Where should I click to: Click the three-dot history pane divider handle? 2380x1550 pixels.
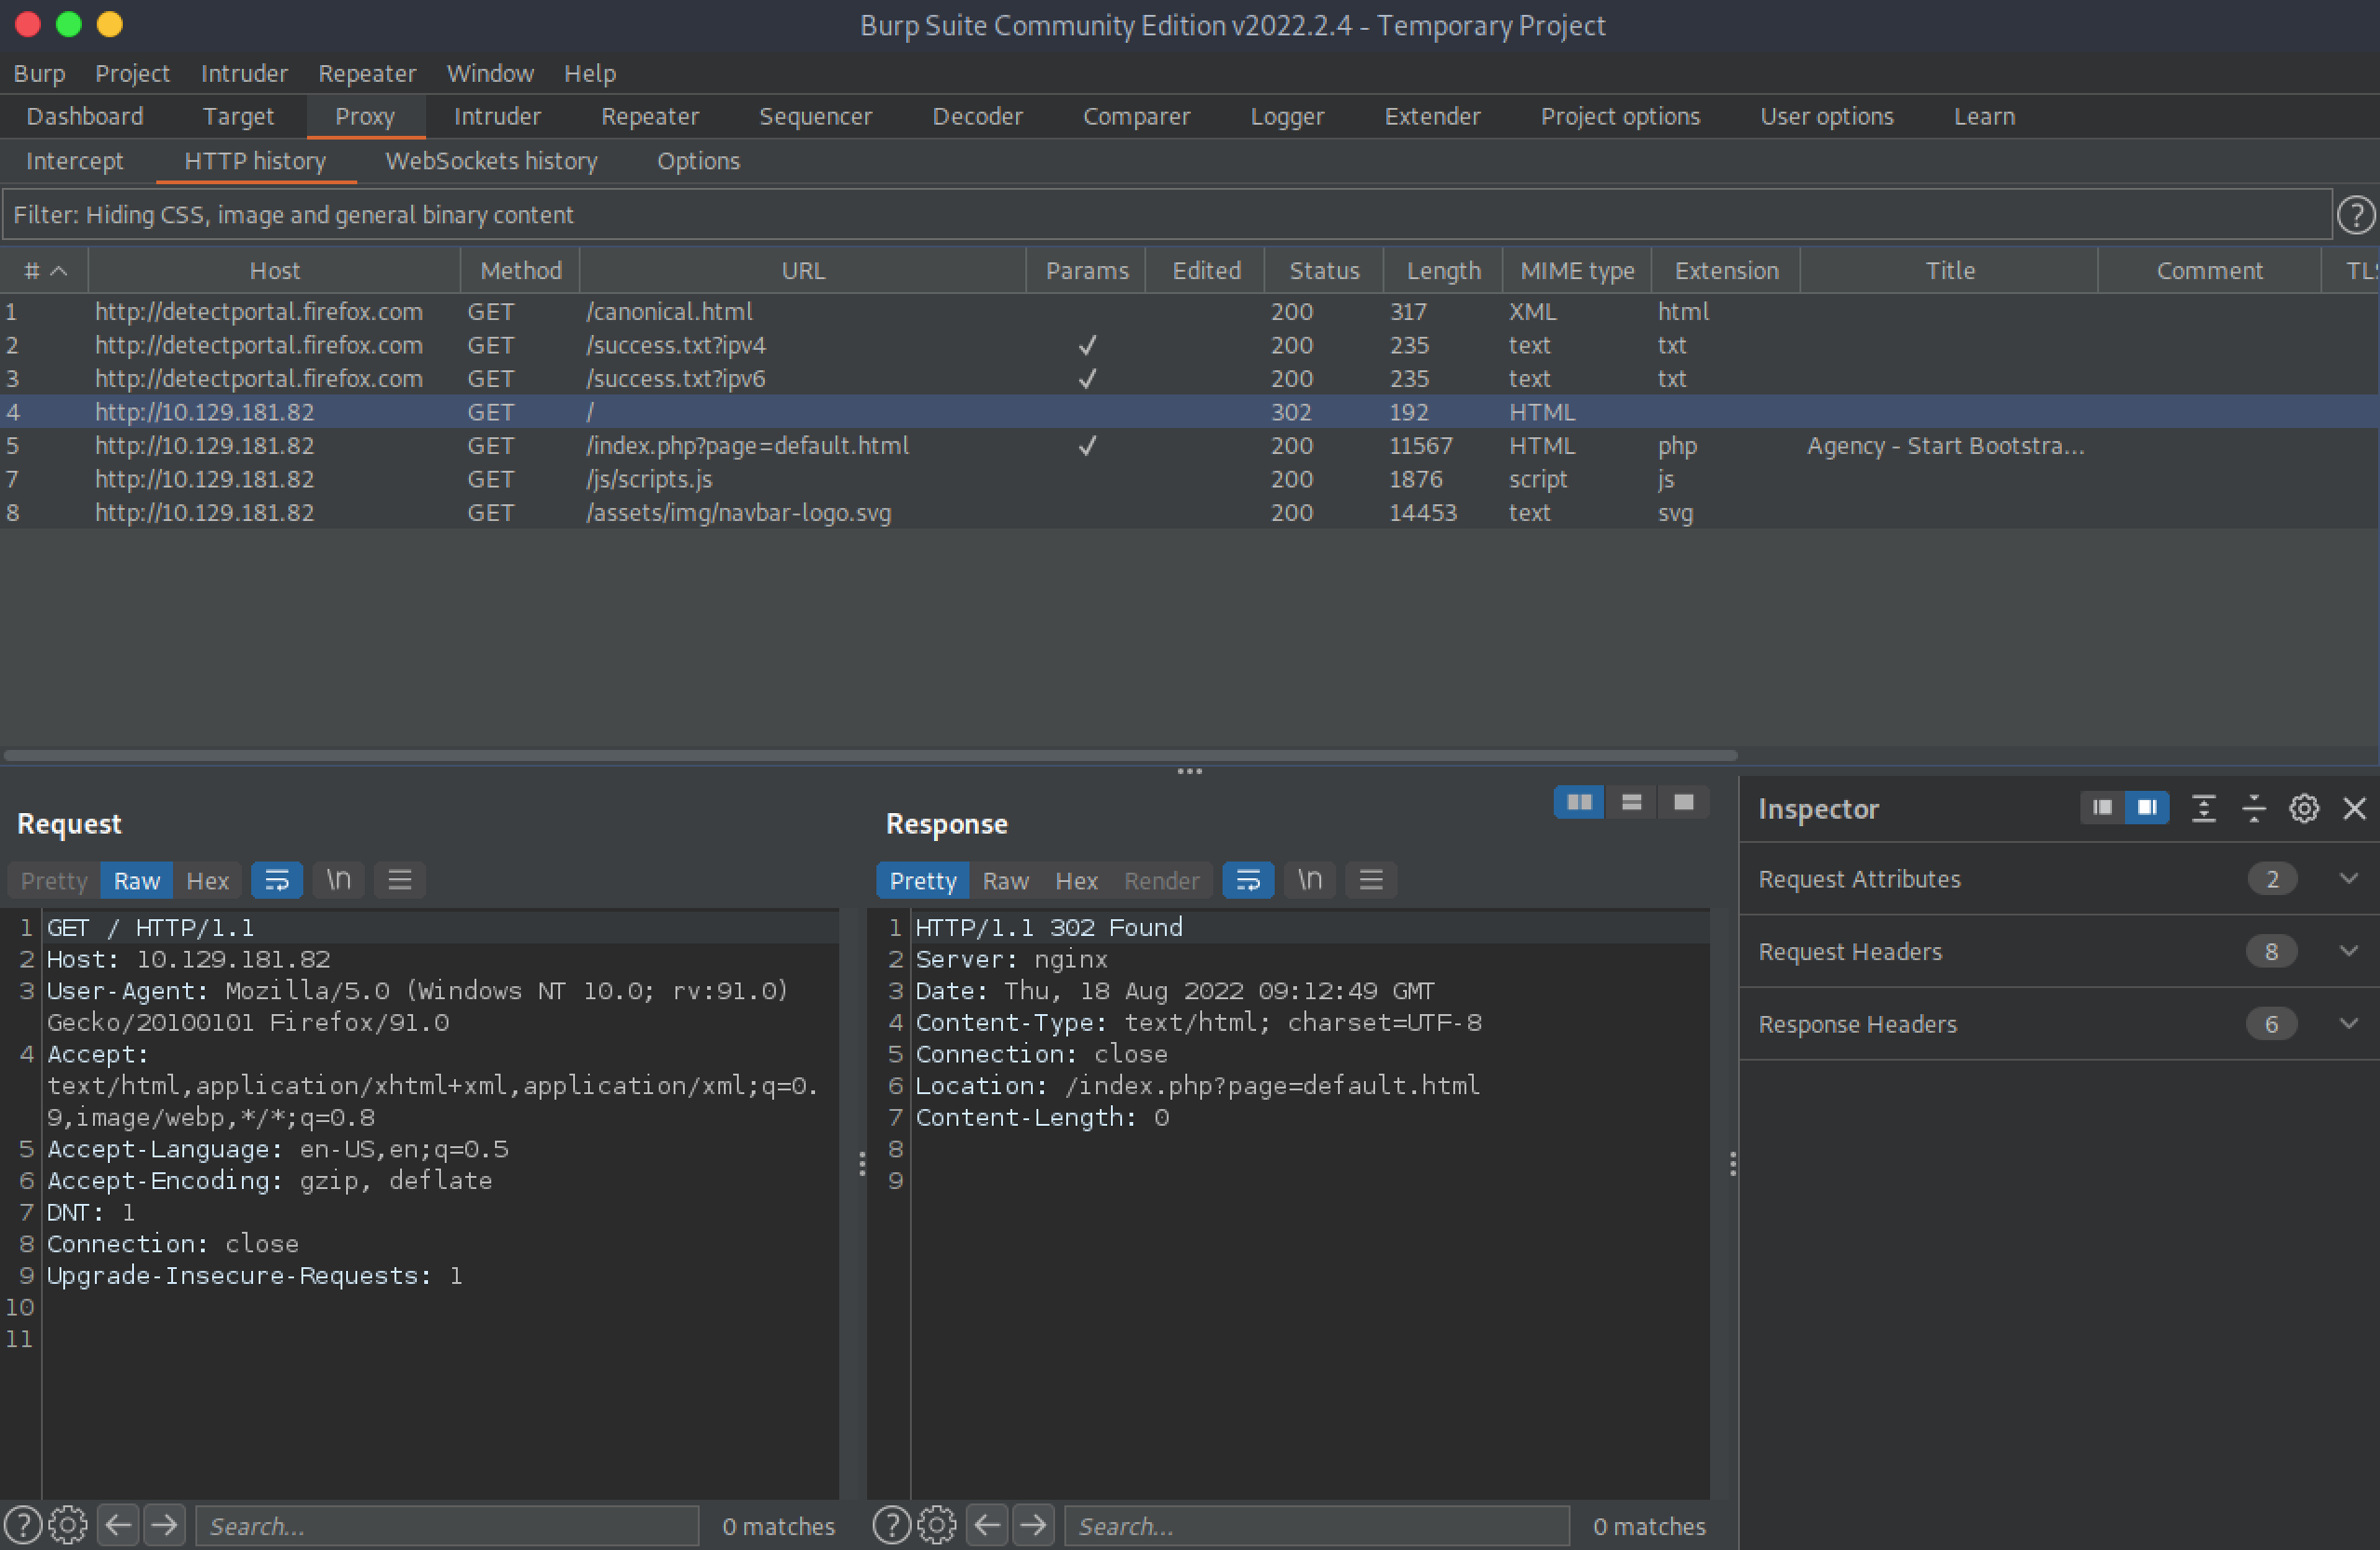pos(1189,771)
